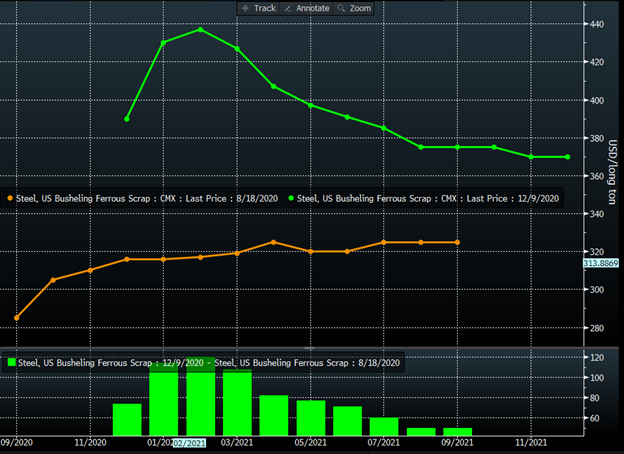Click the last orange data point on right
Screen dimensions: 624x454
coord(458,242)
